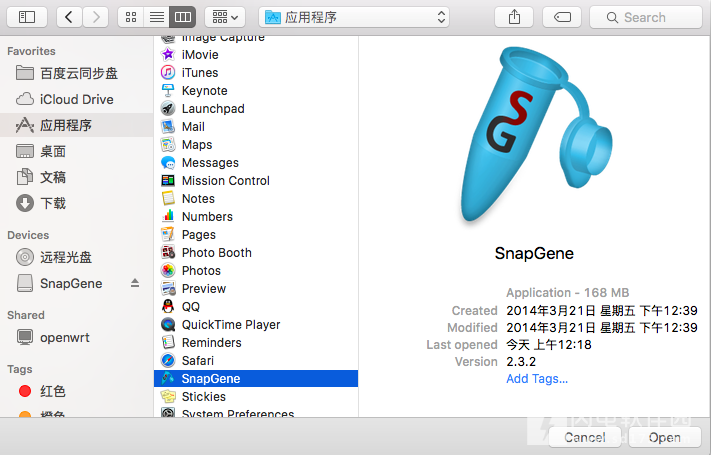Select the Stickies name text

click(x=204, y=396)
